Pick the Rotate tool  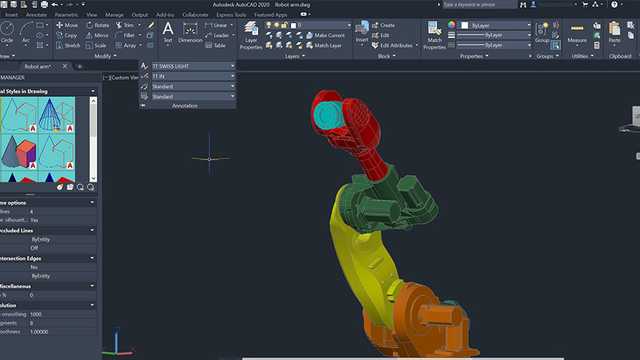coord(98,25)
